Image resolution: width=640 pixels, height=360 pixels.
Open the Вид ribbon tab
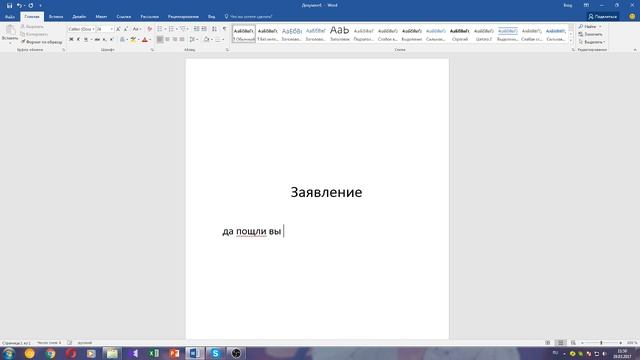[211, 17]
